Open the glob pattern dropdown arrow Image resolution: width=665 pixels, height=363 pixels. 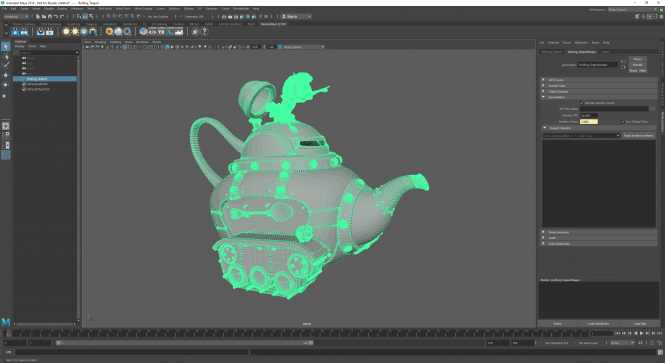[x=618, y=136]
